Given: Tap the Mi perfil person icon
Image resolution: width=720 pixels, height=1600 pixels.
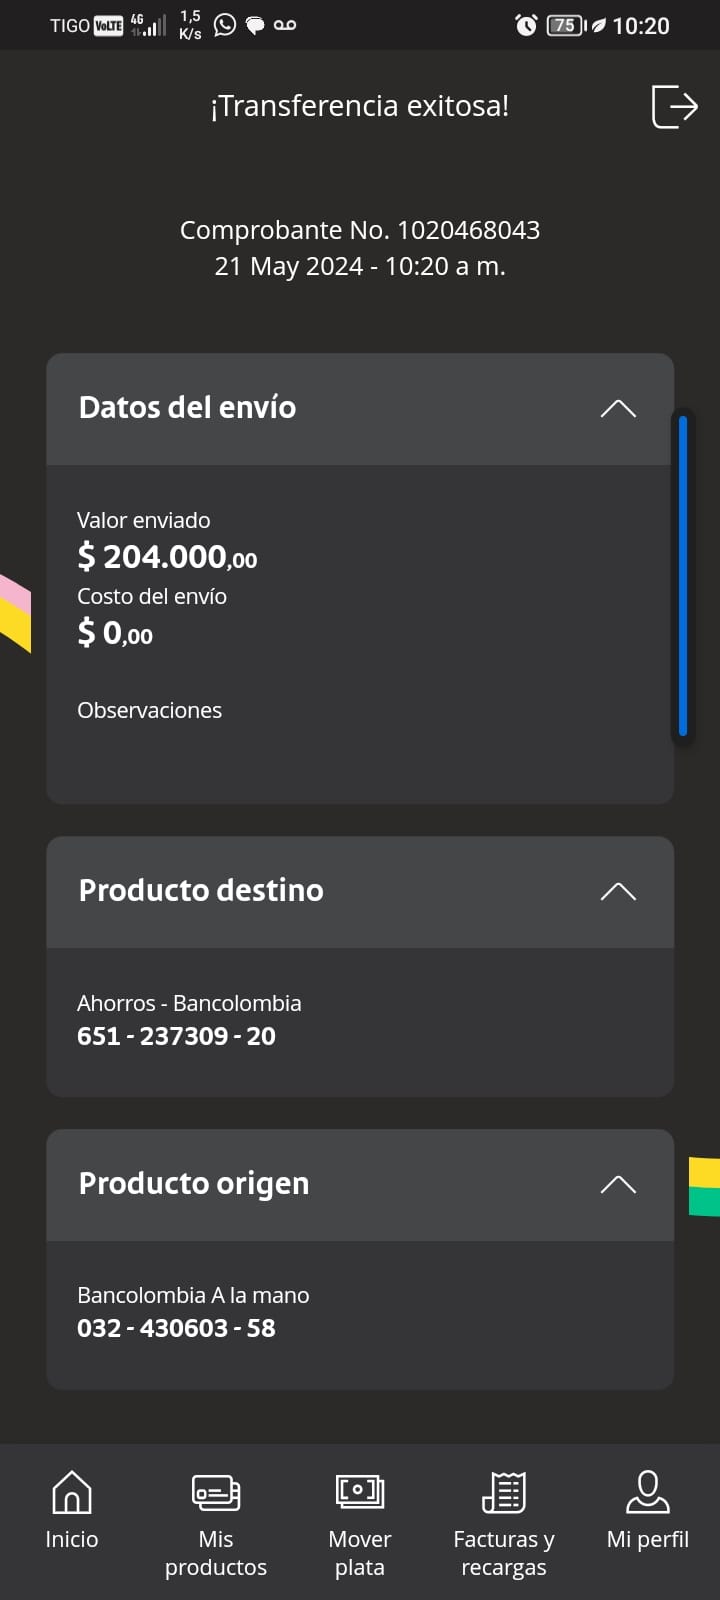Looking at the screenshot, I should tap(648, 1493).
